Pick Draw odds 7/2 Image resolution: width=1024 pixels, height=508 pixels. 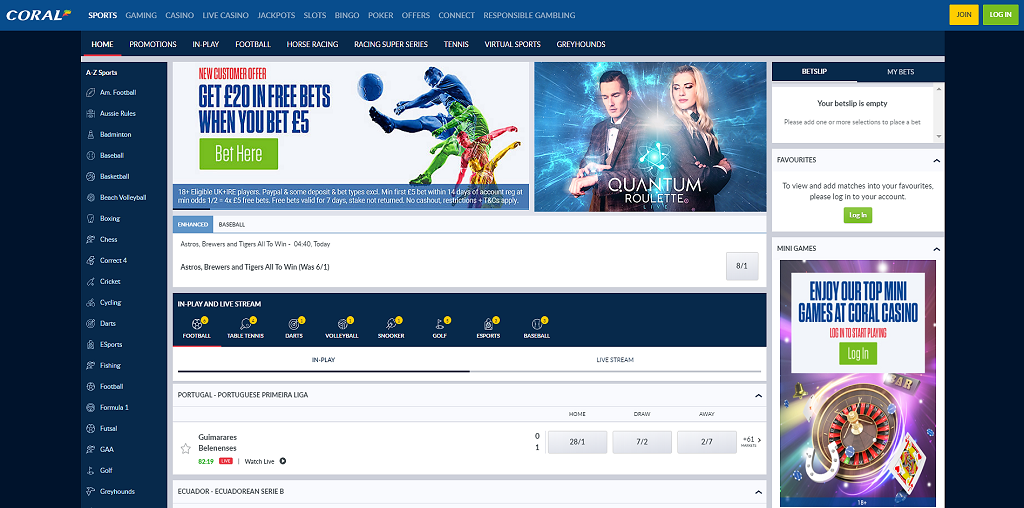(641, 442)
